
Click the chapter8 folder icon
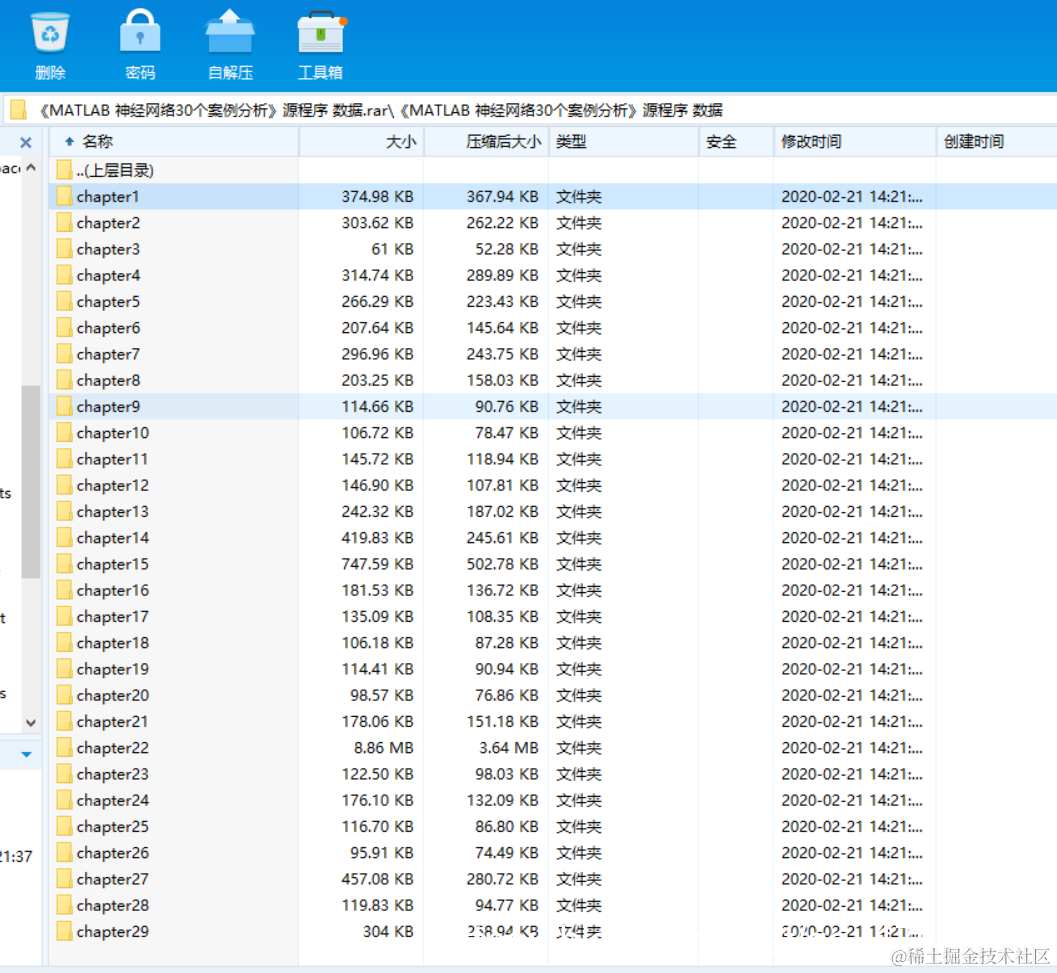click(64, 380)
